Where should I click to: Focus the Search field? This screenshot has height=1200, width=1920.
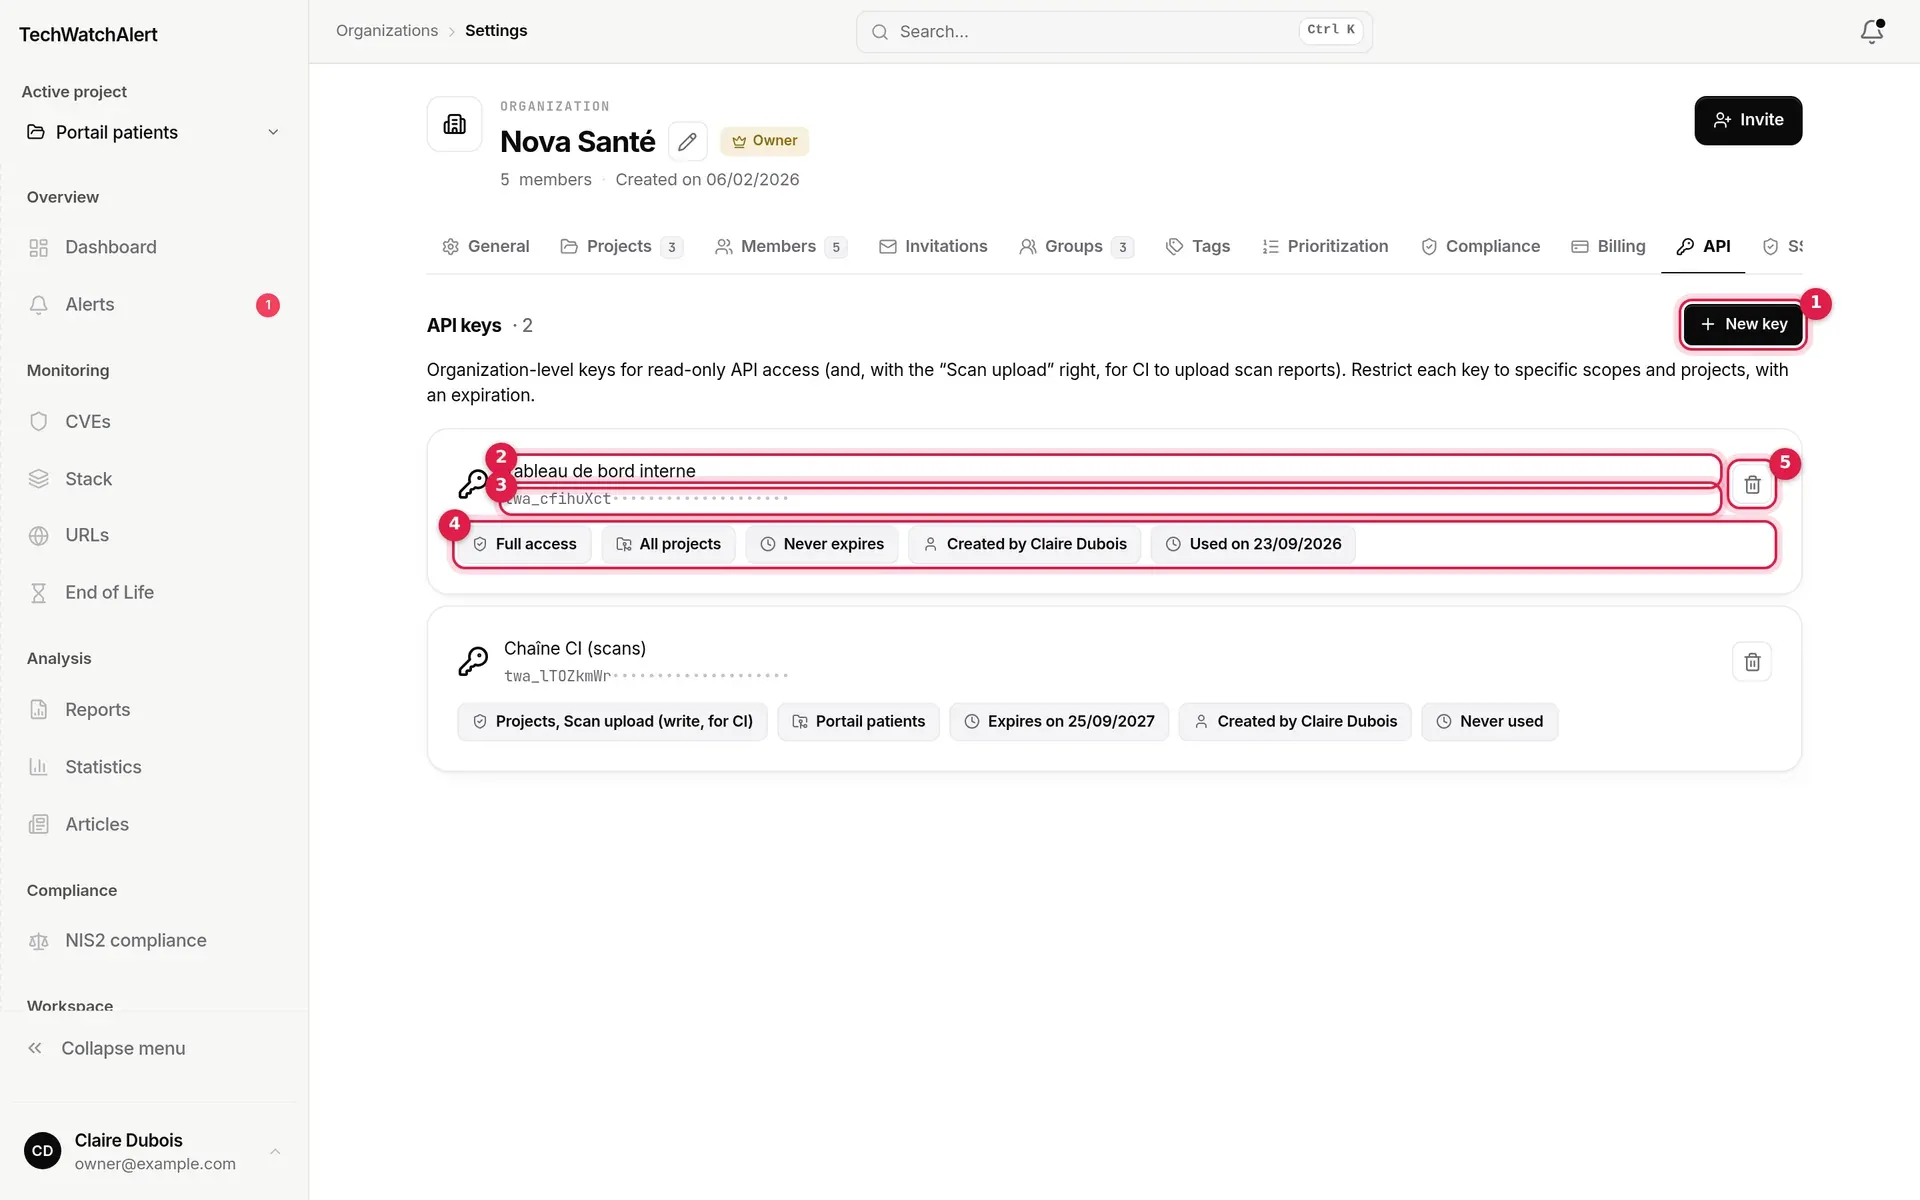click(1114, 32)
